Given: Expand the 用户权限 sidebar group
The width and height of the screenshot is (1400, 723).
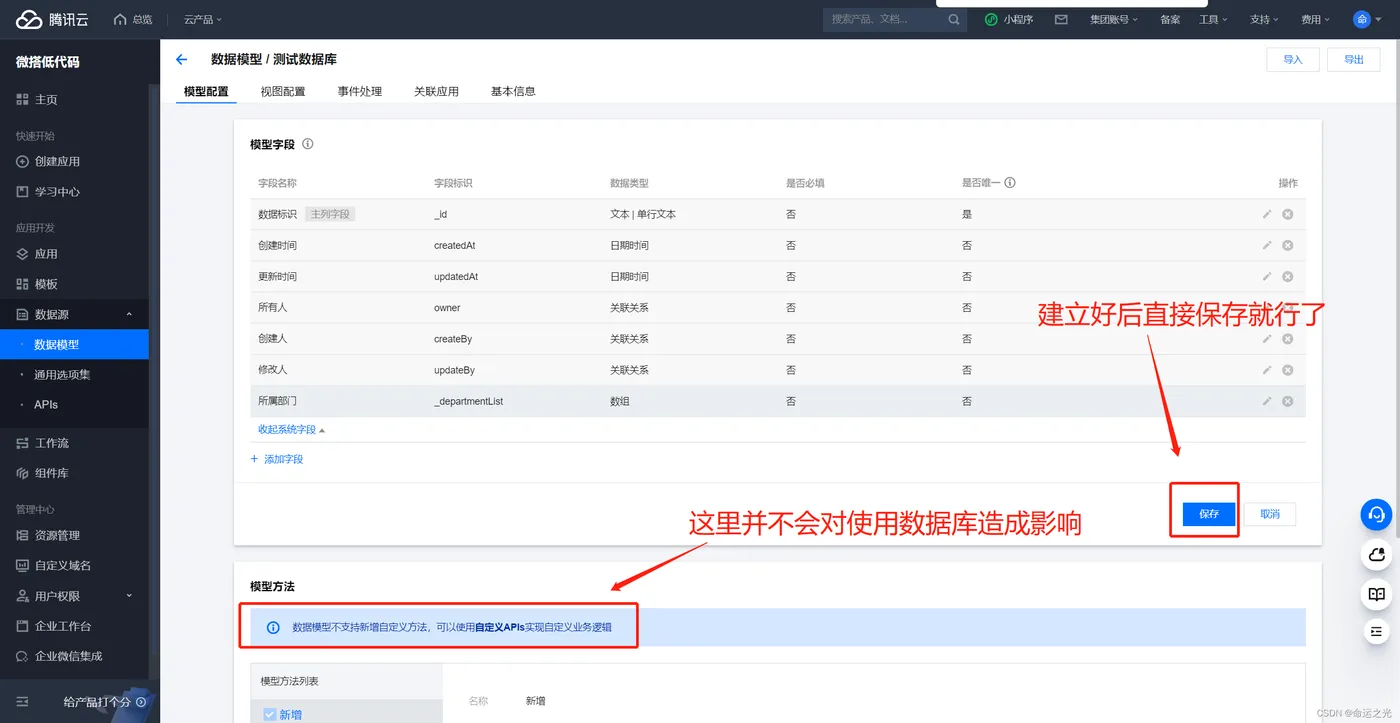Looking at the screenshot, I should pos(129,596).
